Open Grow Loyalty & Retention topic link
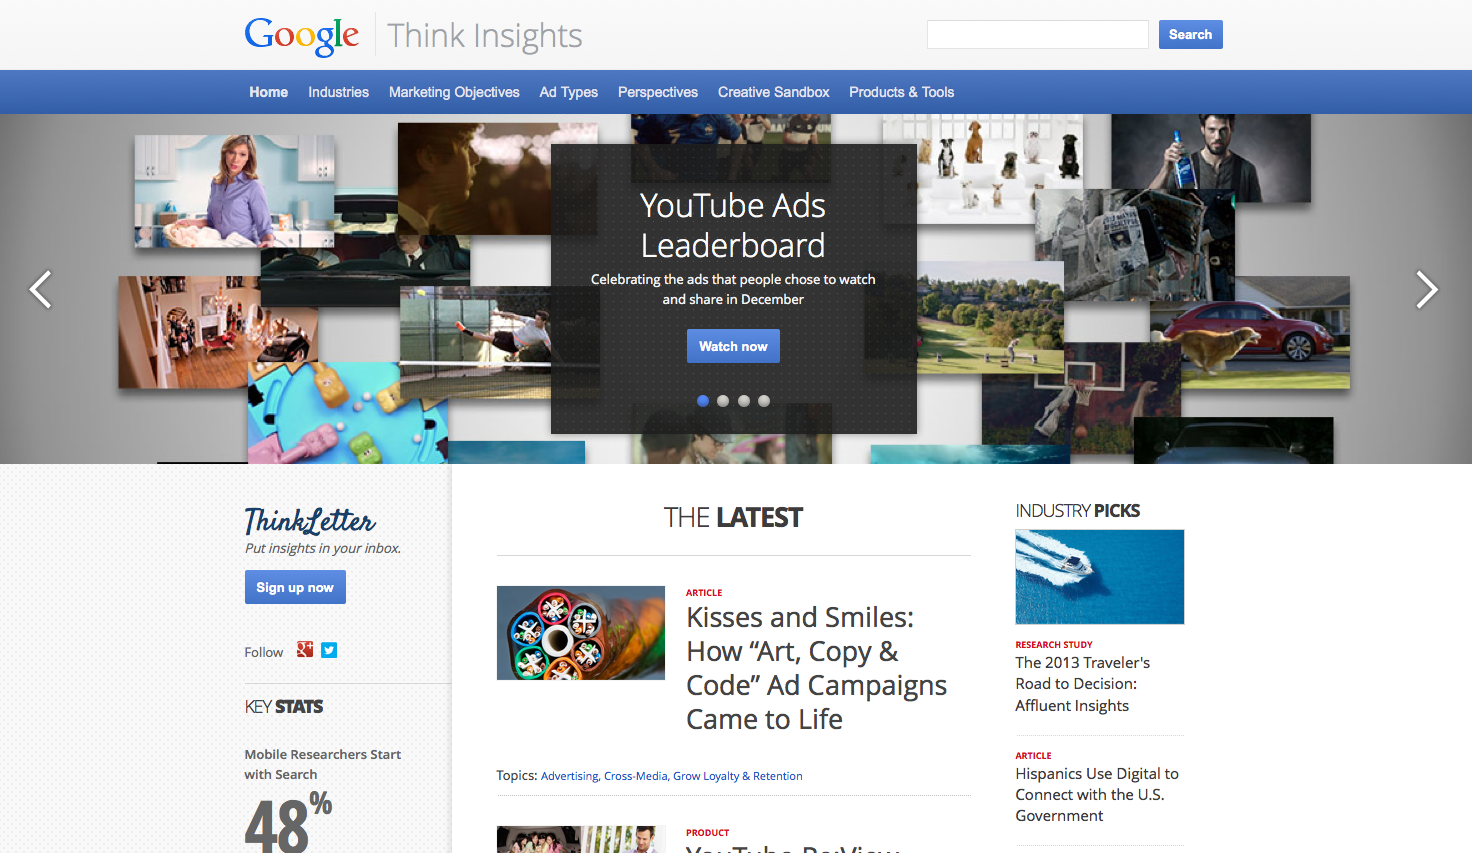The height and width of the screenshot is (853, 1472). [738, 776]
